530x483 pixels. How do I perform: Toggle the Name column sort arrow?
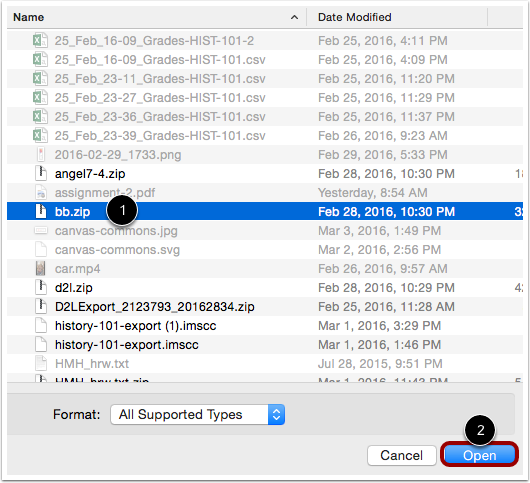(x=294, y=17)
